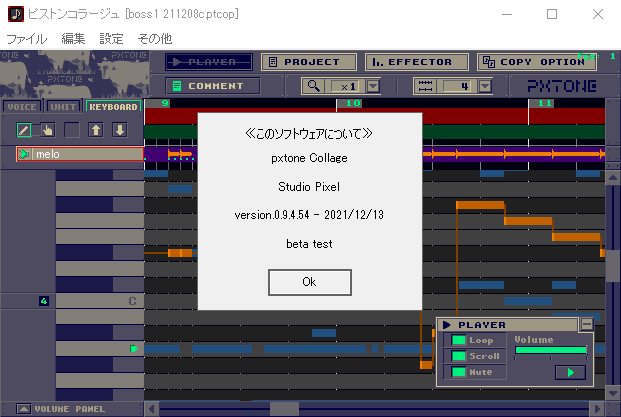621x417 pixels.
Task: Select the melo unit row
Action: tap(80, 154)
